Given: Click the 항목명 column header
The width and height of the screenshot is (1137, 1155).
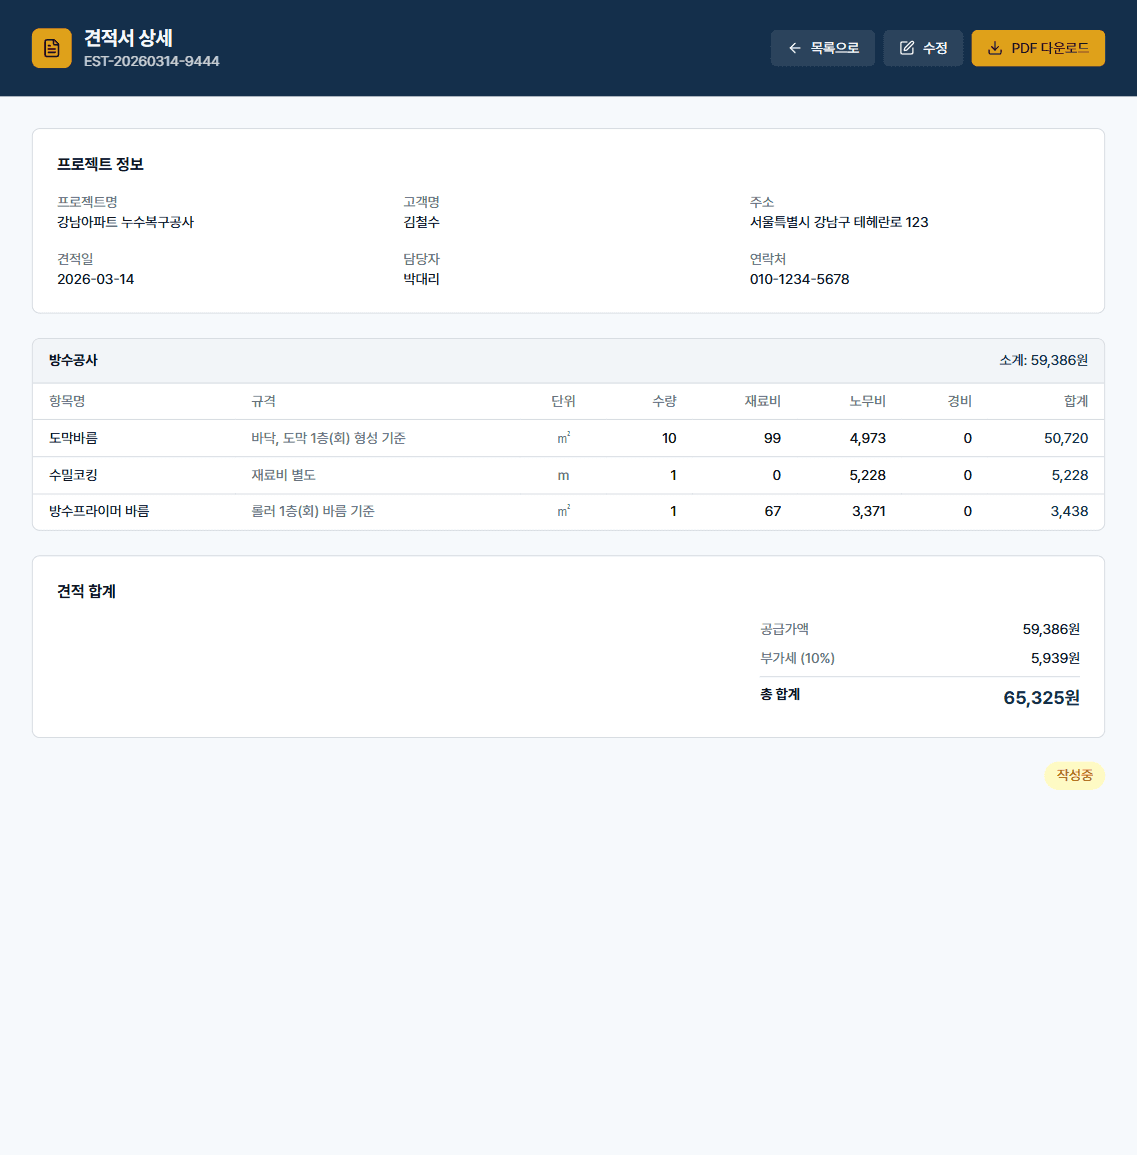Looking at the screenshot, I should [67, 401].
